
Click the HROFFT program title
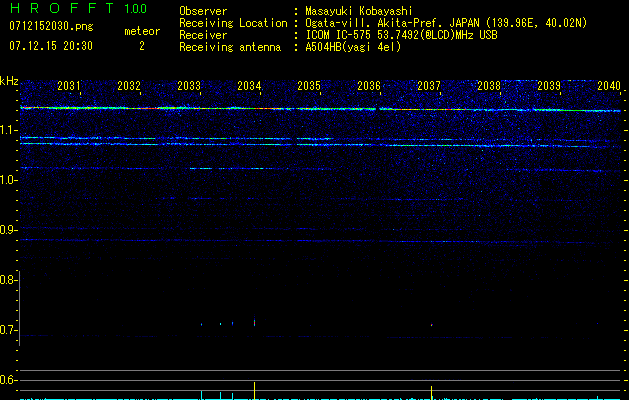pyautogui.click(x=62, y=8)
